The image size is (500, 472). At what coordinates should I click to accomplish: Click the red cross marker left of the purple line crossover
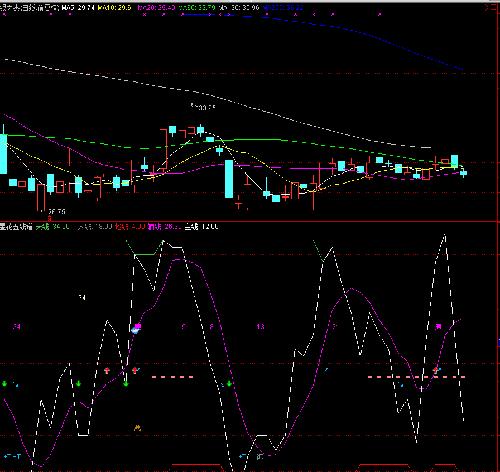click(107, 370)
